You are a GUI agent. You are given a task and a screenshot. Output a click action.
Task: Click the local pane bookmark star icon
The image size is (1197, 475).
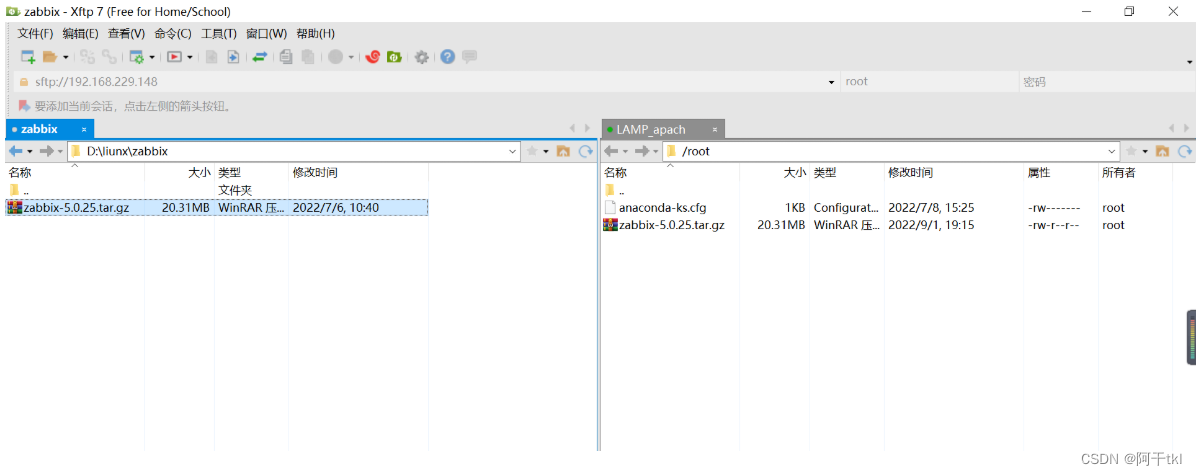[x=532, y=151]
